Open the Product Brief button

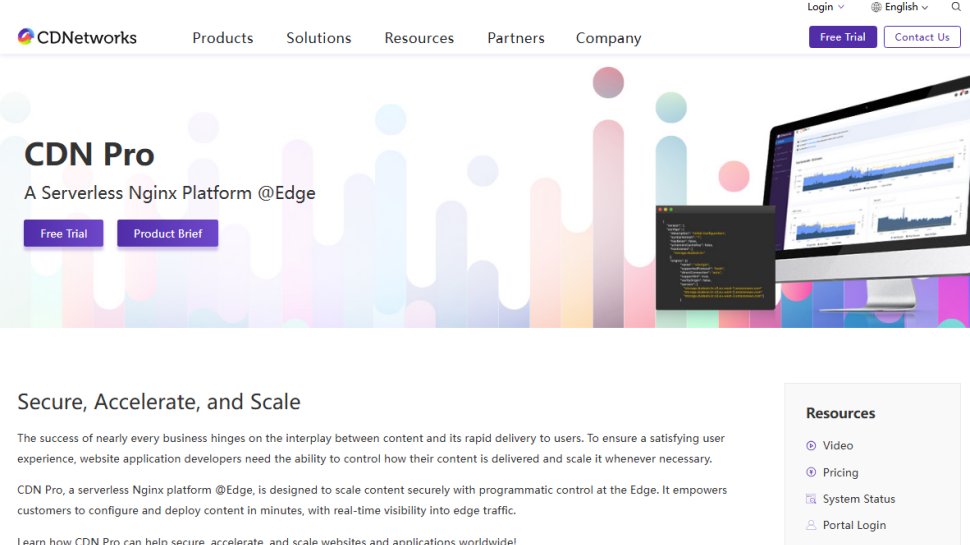pos(168,233)
